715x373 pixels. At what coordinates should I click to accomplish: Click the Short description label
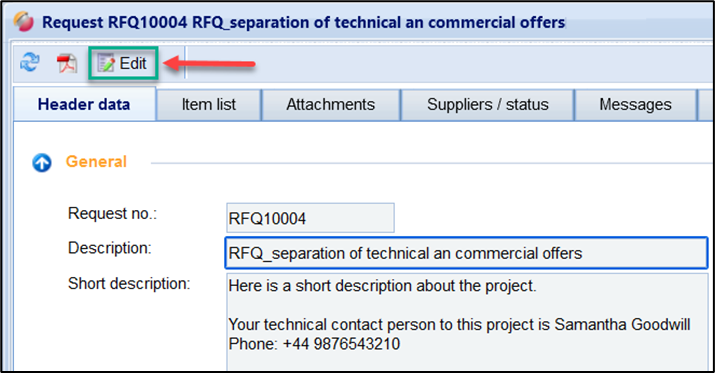click(129, 284)
